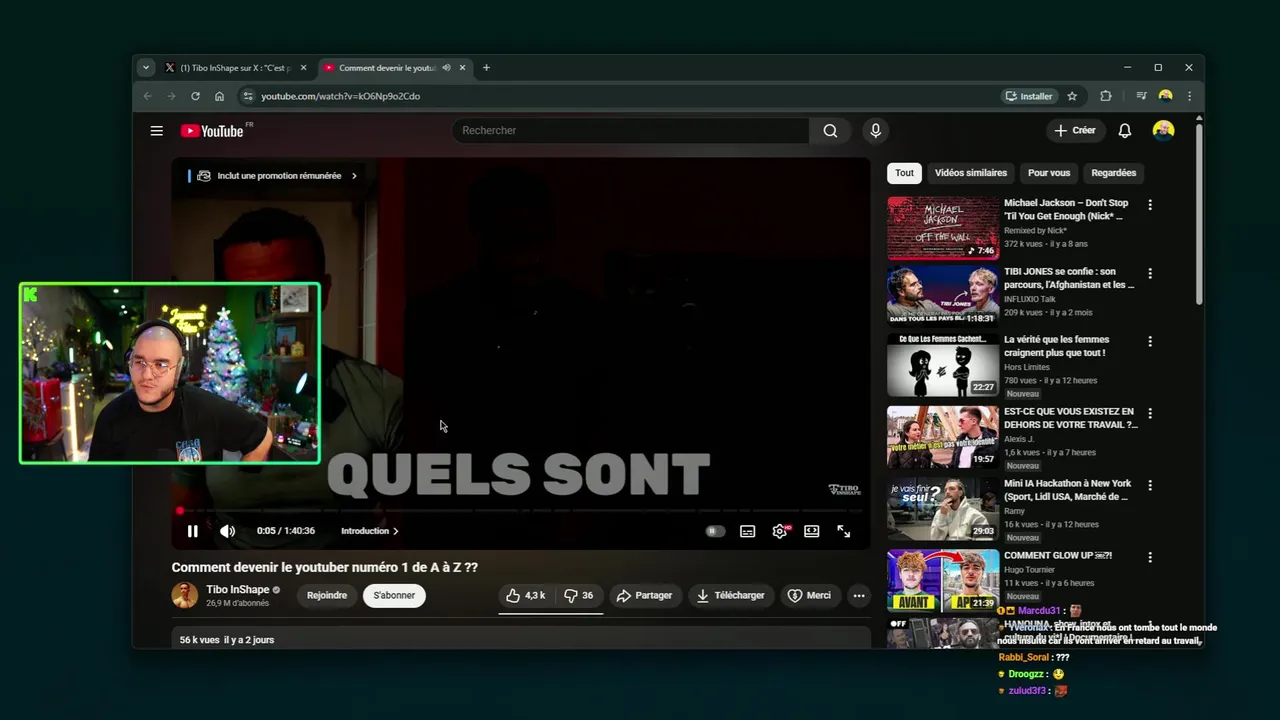Open the media control icon in toolbar

click(x=1141, y=96)
